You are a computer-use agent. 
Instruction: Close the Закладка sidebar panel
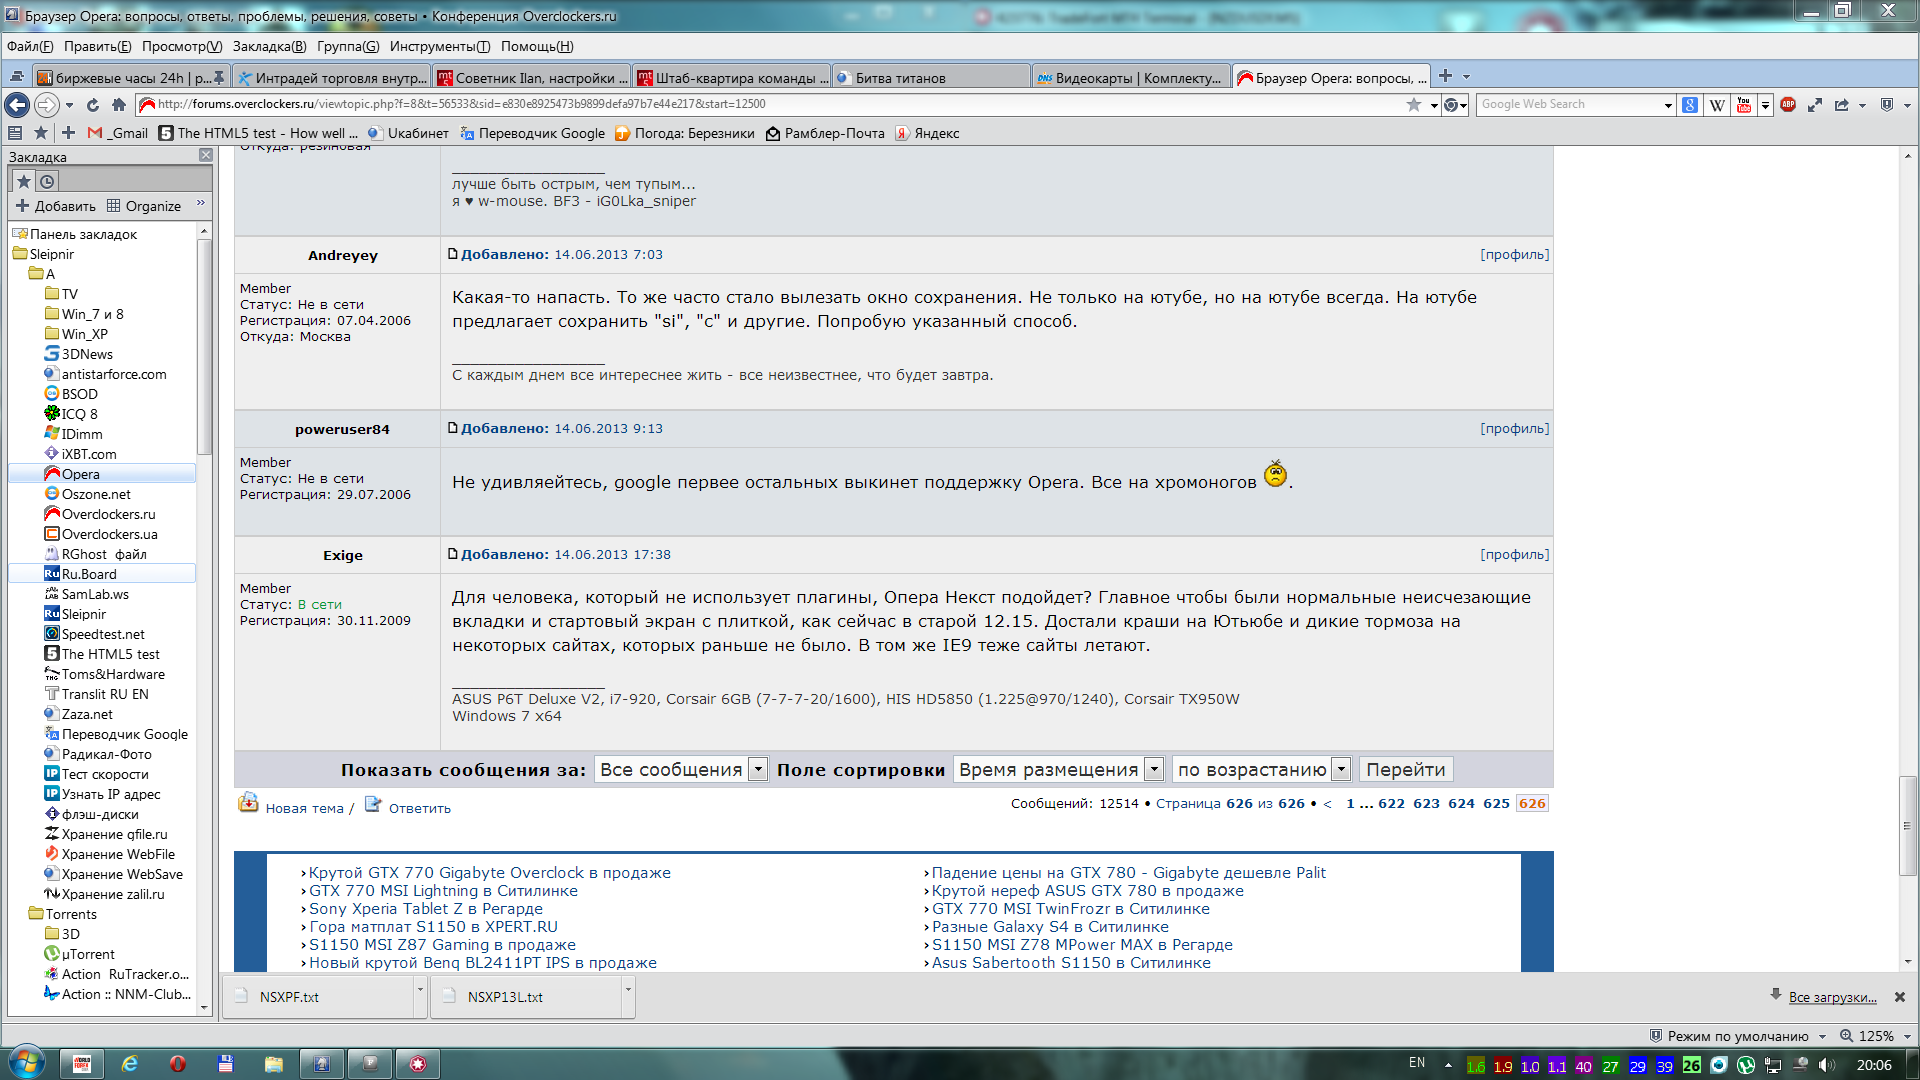coord(205,155)
